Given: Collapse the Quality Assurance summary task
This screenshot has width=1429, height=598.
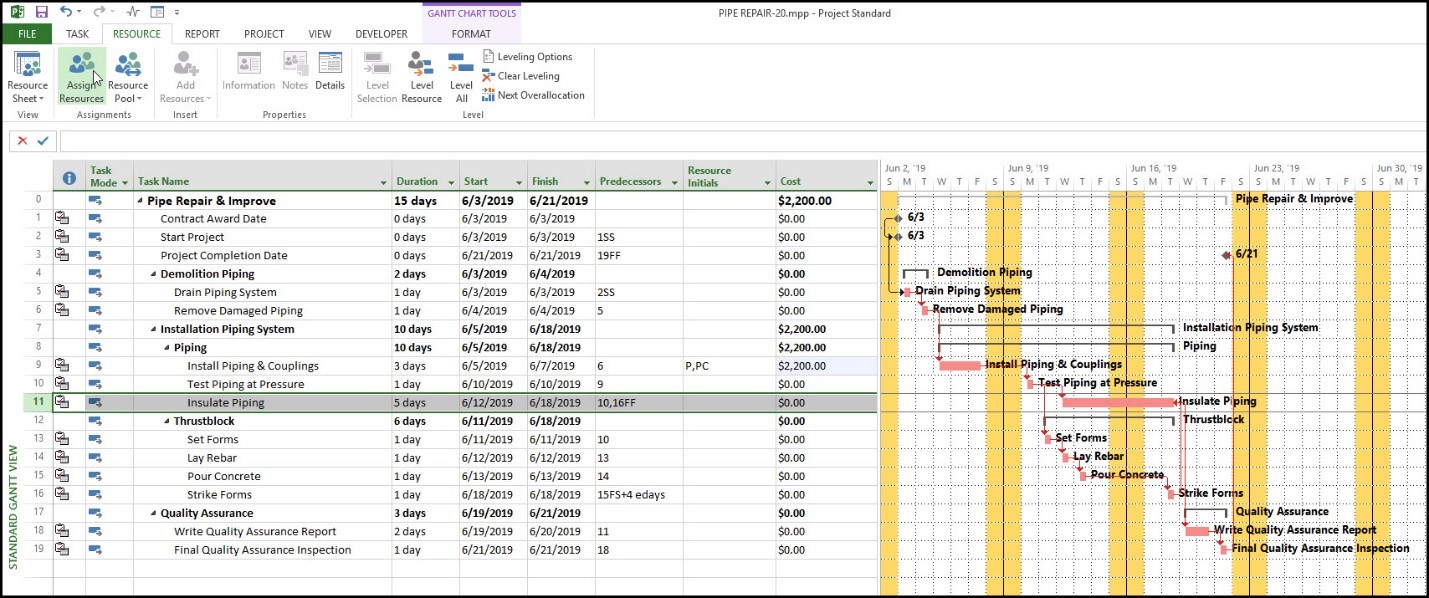Looking at the screenshot, I should coord(153,513).
